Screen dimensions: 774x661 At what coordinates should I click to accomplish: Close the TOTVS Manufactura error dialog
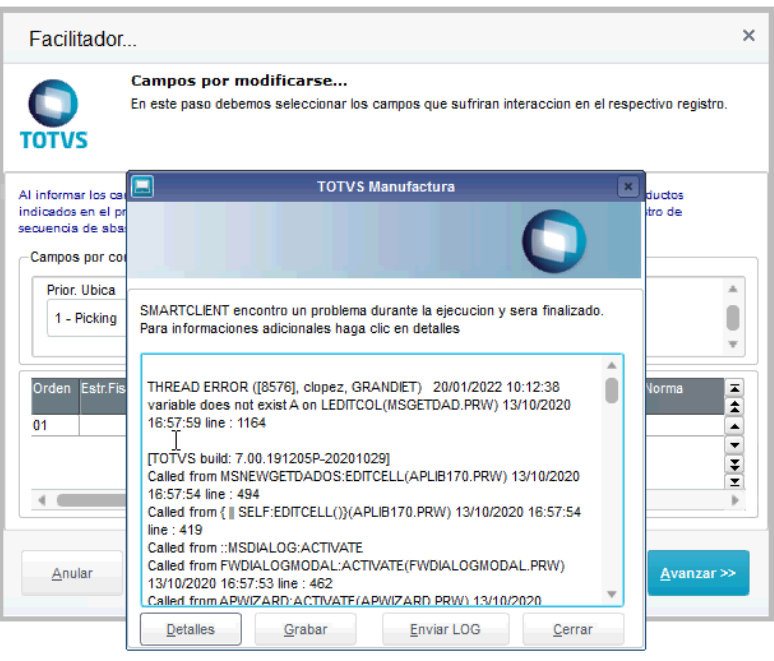point(628,187)
